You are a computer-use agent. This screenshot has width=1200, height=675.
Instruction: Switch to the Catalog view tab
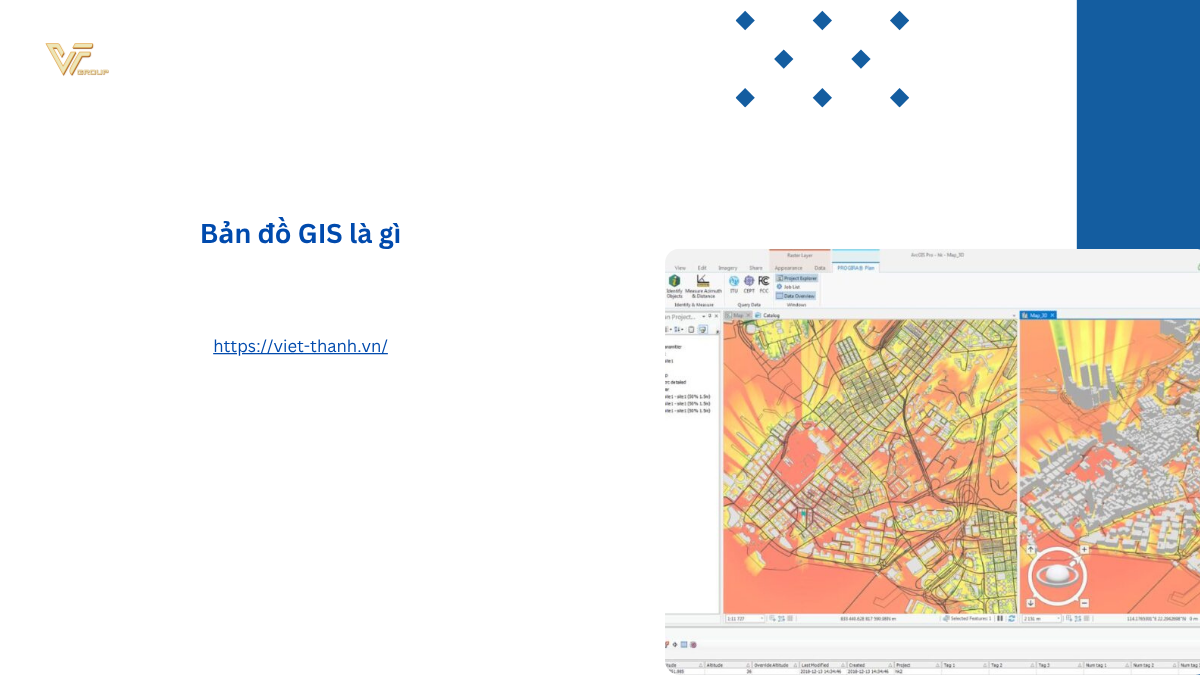768,316
